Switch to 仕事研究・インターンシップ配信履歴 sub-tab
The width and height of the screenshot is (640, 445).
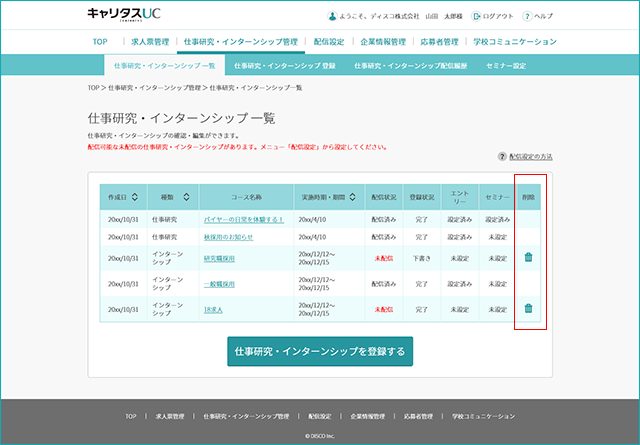411,66
